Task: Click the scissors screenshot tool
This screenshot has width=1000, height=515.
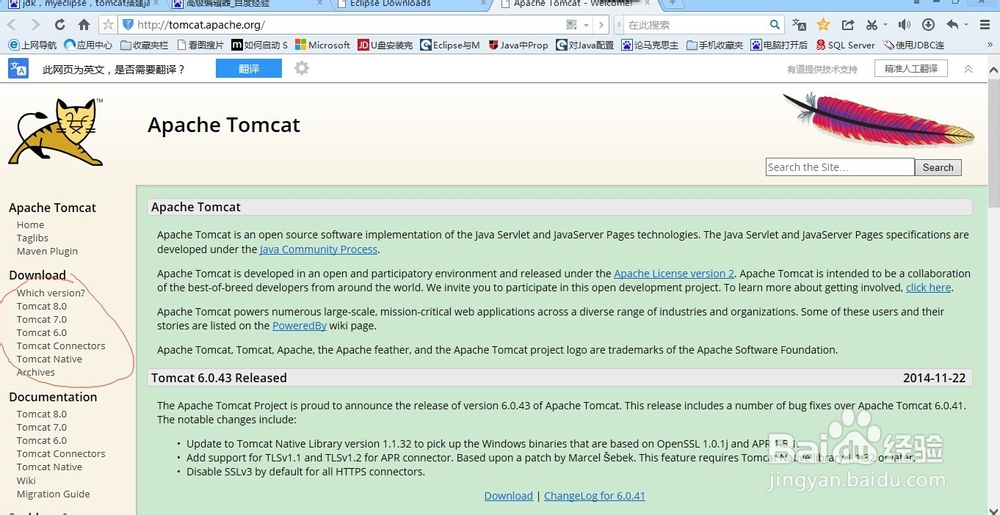Action: 871,25
